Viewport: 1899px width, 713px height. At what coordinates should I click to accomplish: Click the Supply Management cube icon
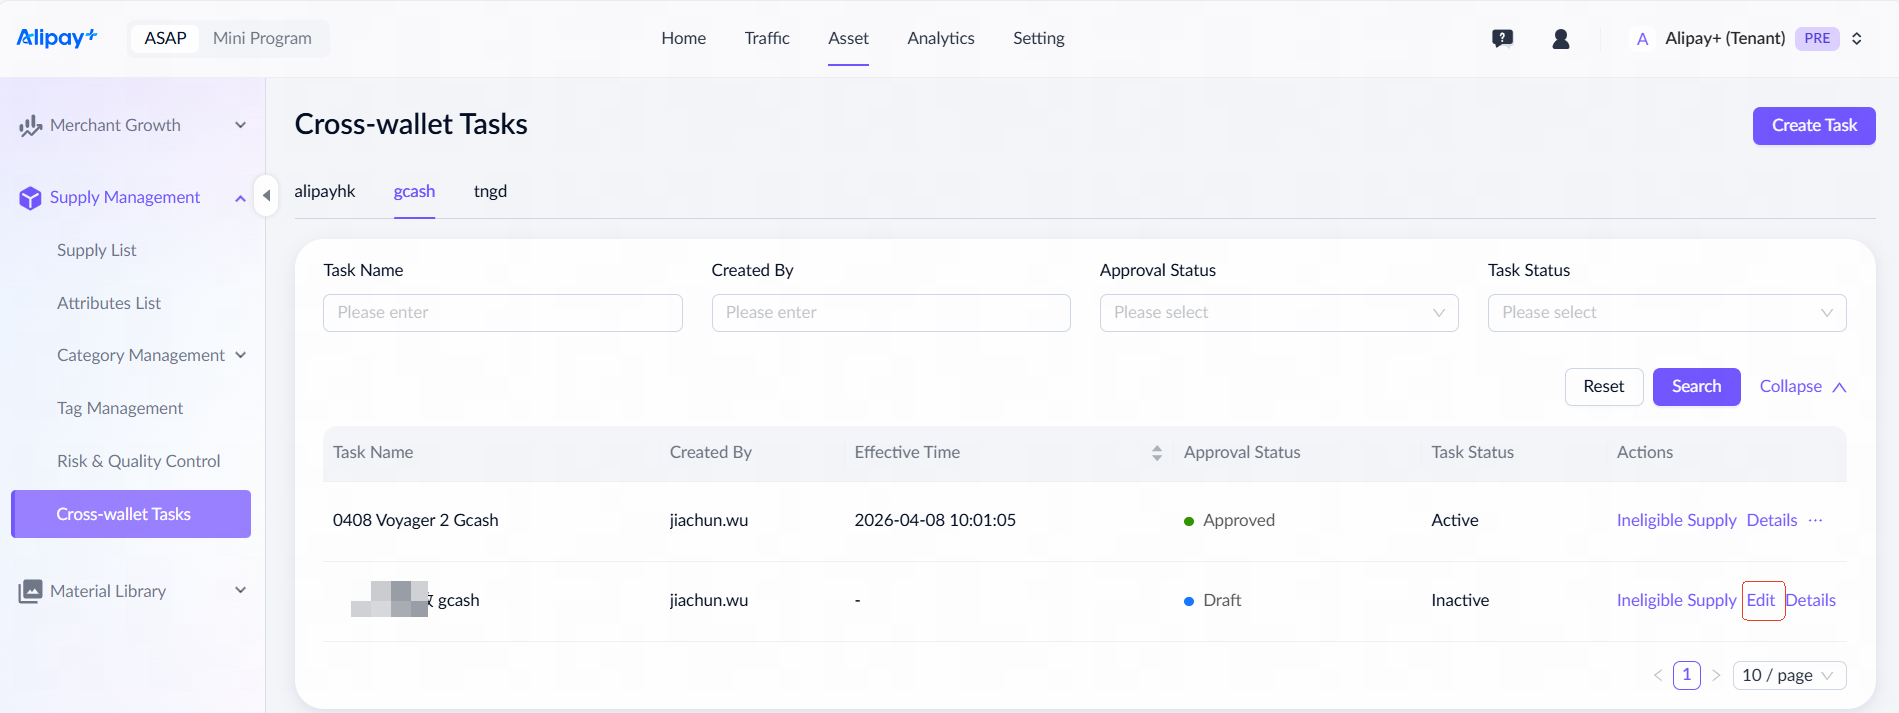pos(30,198)
